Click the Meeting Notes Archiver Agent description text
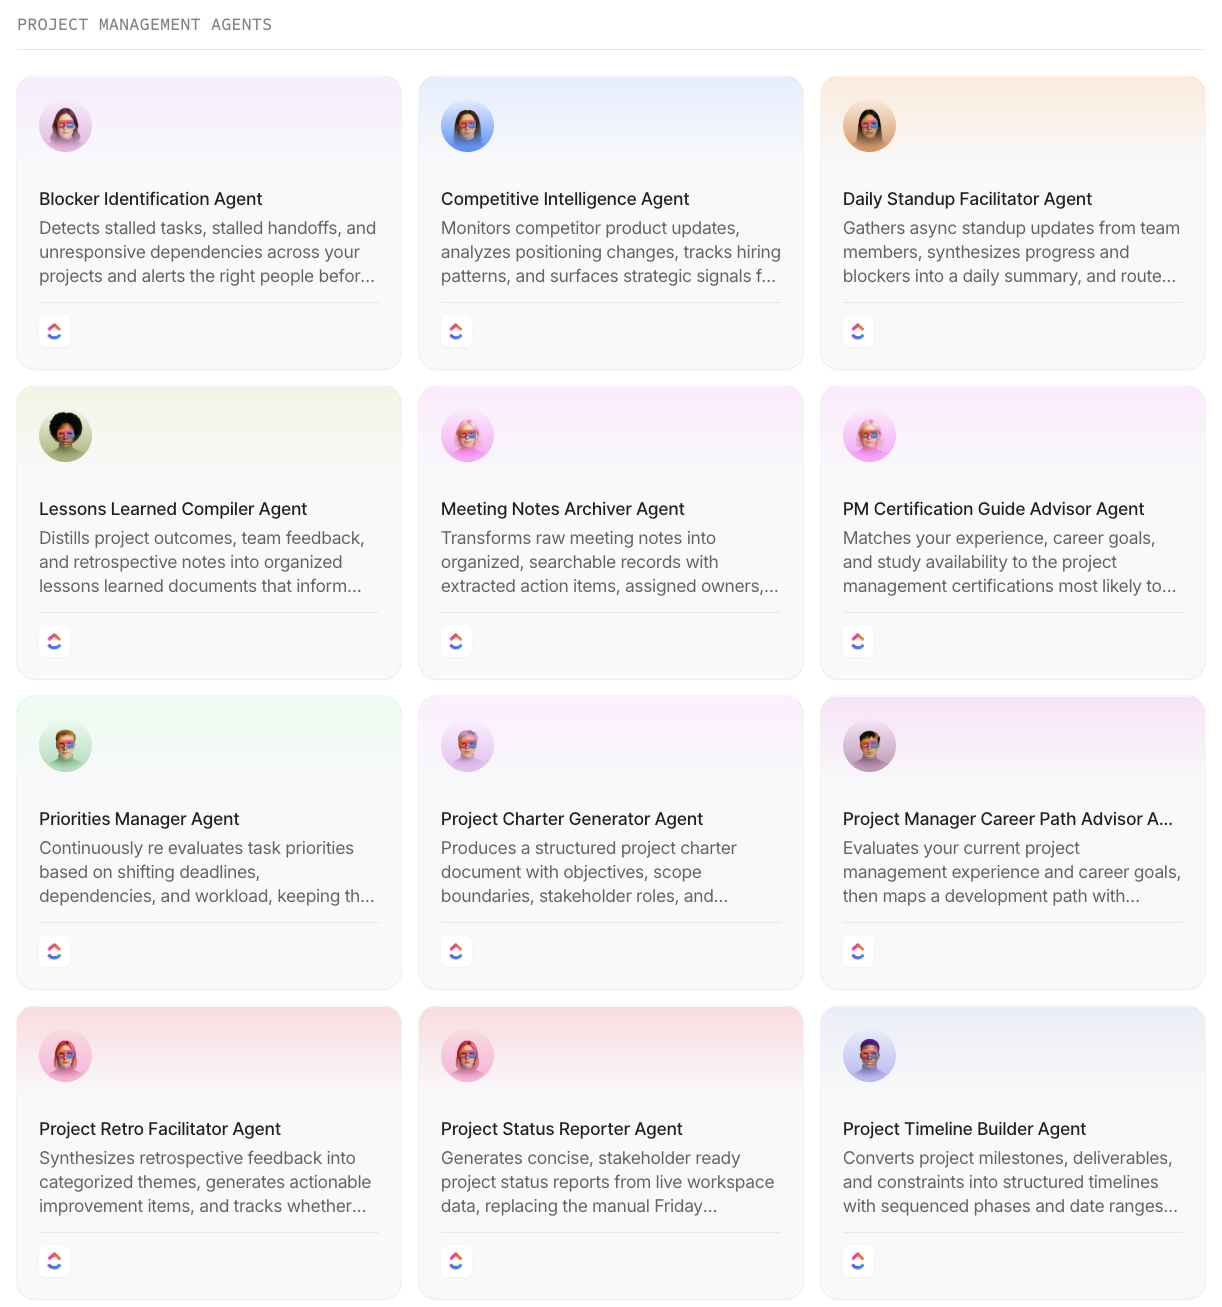 point(610,562)
